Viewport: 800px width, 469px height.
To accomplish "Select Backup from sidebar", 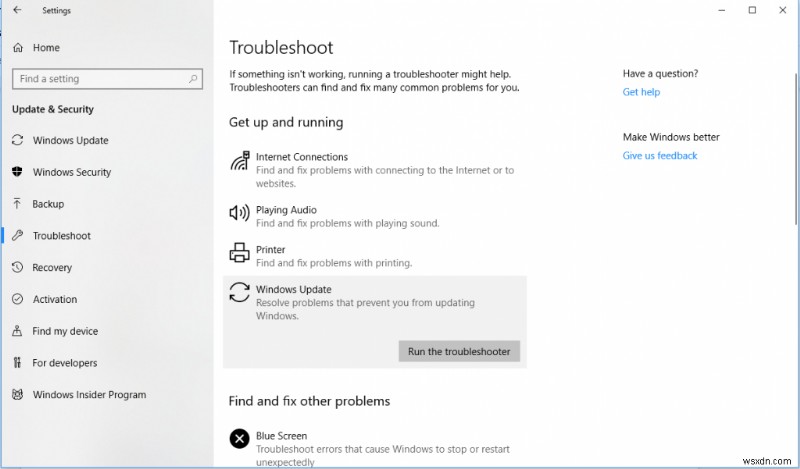I will [x=48, y=204].
